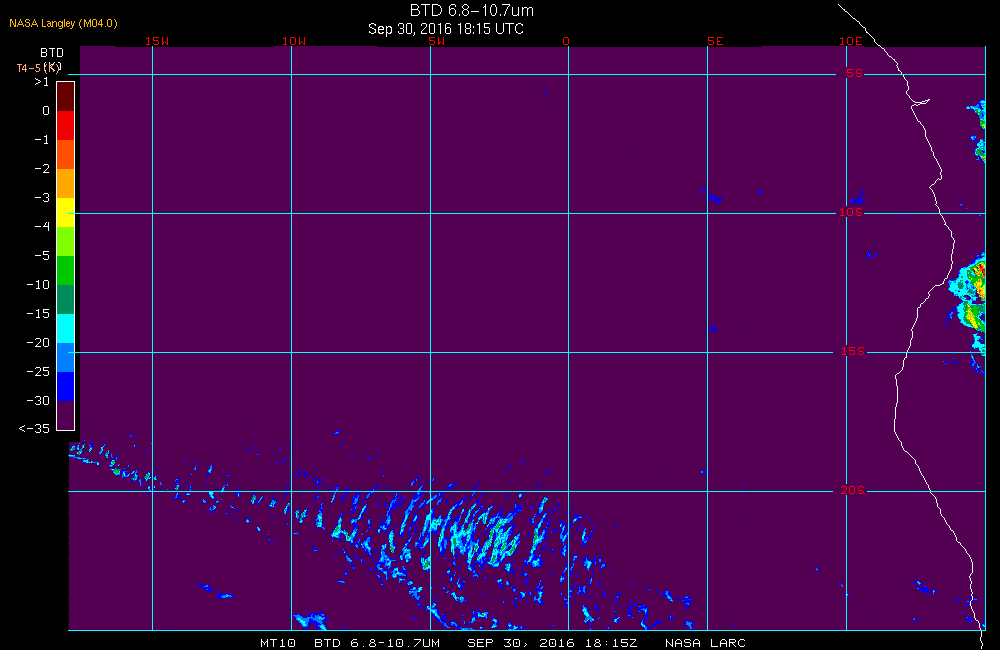The height and width of the screenshot is (650, 1000).
Task: Click the dark blue -25 to -30 swatch
Action: pyautogui.click(x=66, y=387)
